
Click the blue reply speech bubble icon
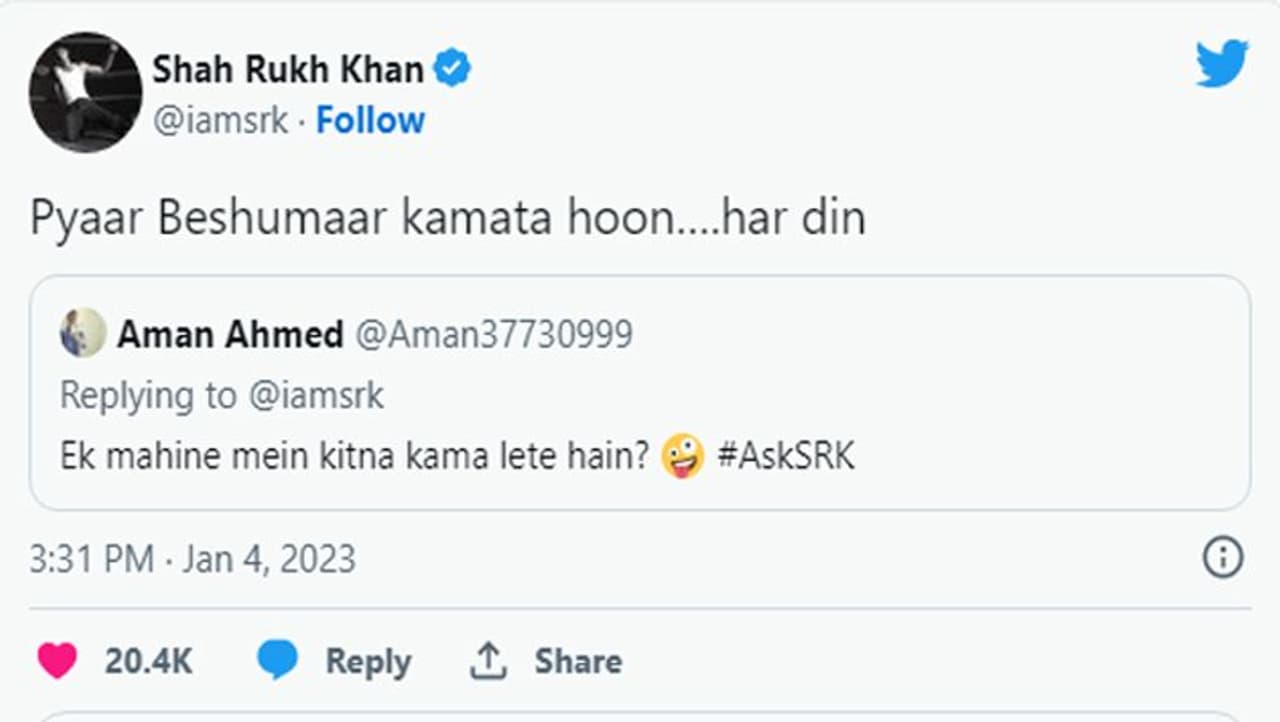pyautogui.click(x=277, y=661)
